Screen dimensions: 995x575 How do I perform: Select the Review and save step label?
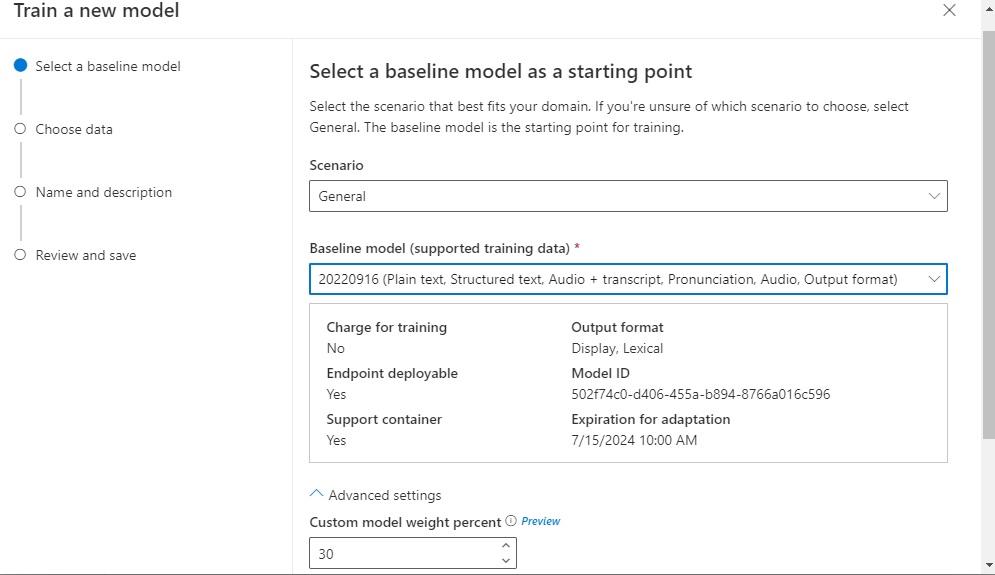pos(86,255)
